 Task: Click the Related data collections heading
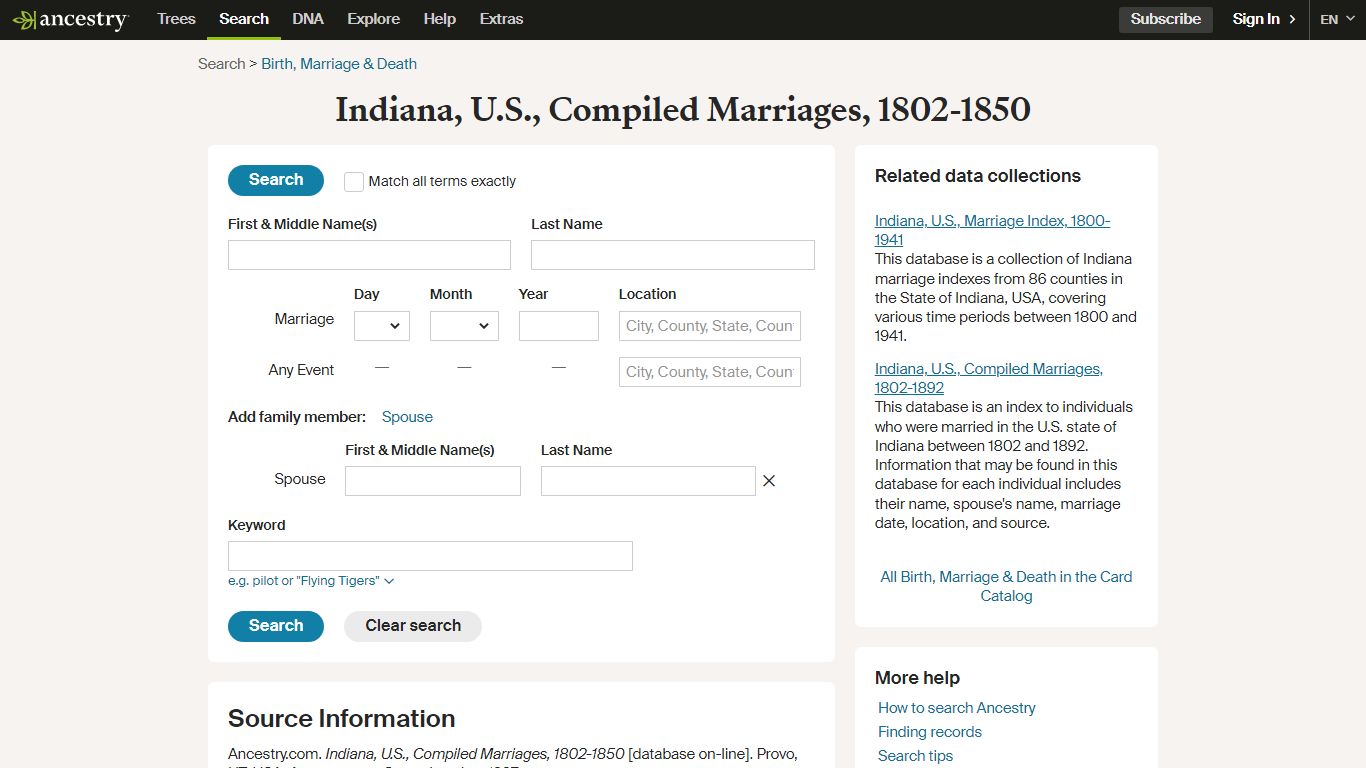tap(978, 176)
